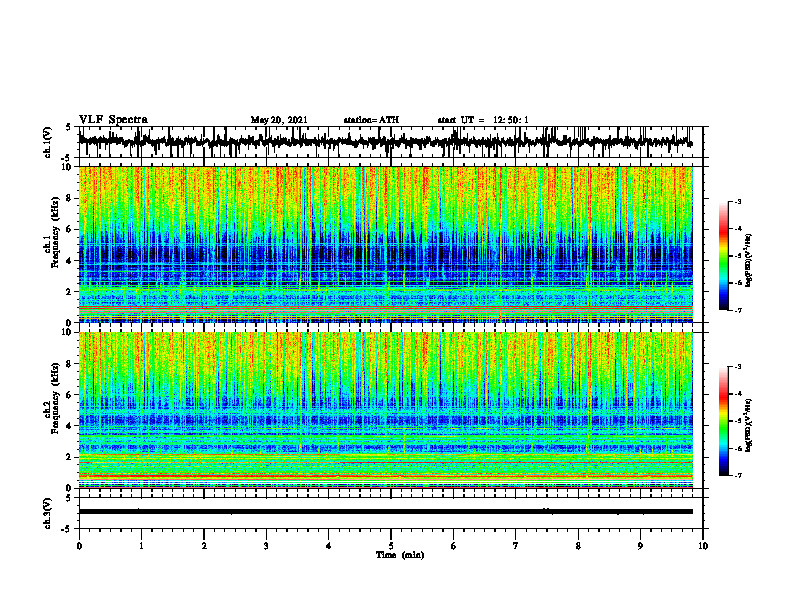792x612 pixels.
Task: Click the ch.1 voltage waveform trace
Action: coord(386,142)
